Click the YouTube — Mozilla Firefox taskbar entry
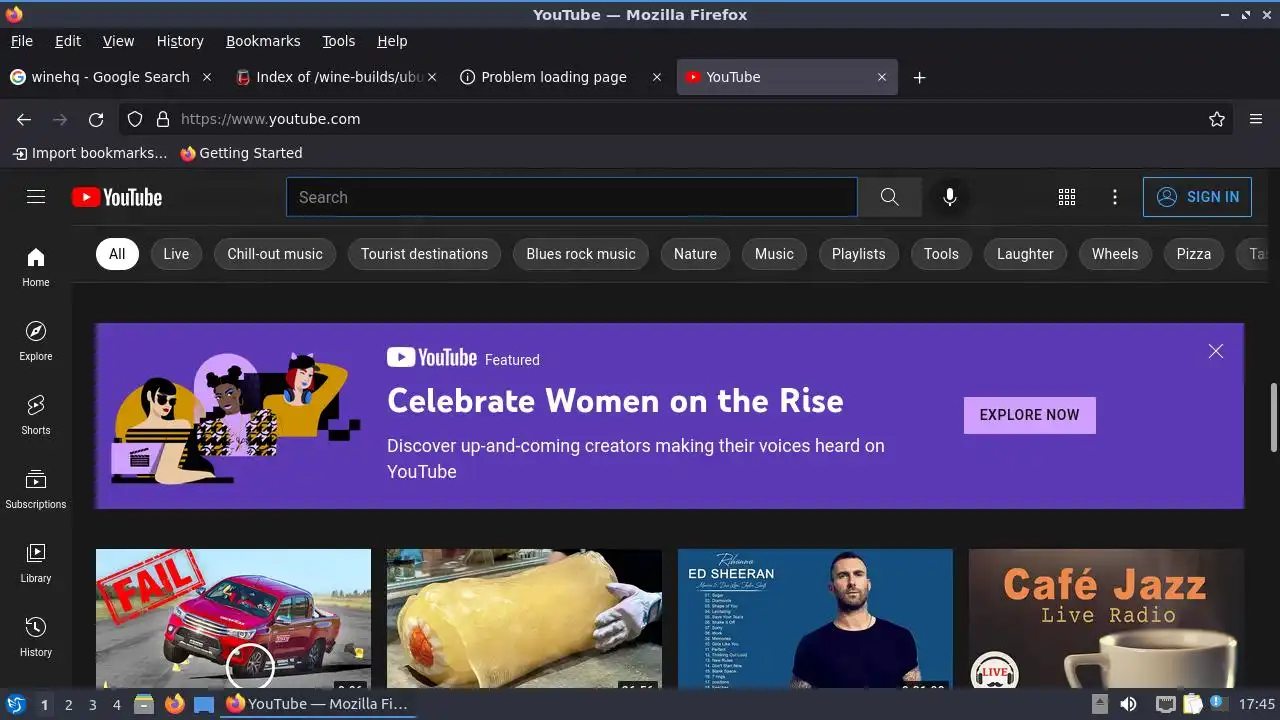Viewport: 1280px width, 720px height. [x=317, y=704]
